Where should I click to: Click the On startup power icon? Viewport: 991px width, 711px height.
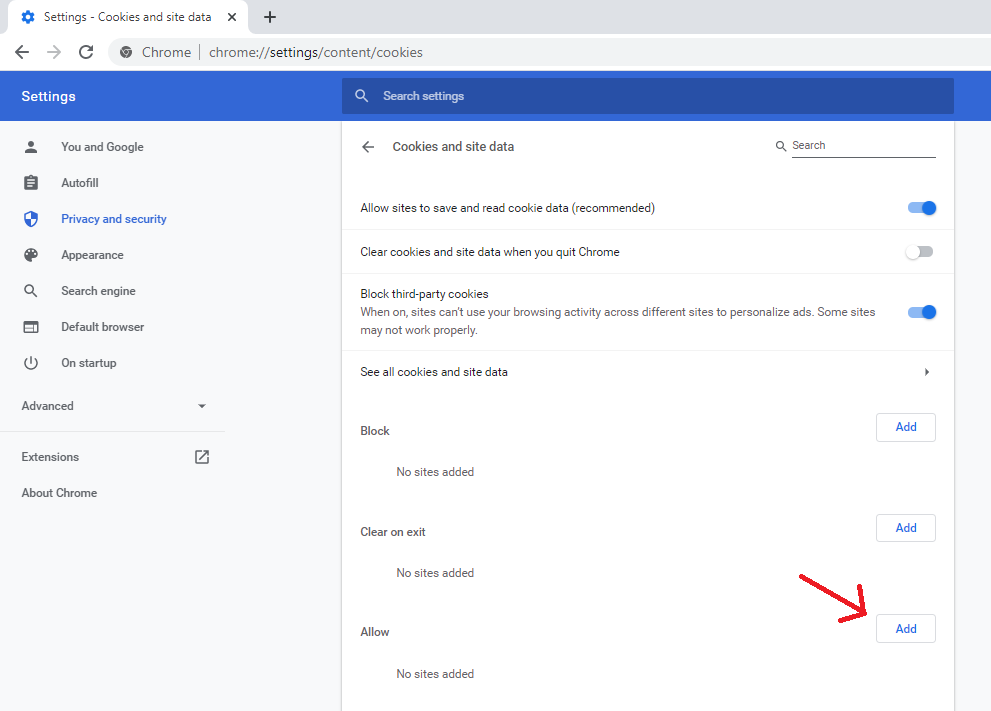[31, 363]
